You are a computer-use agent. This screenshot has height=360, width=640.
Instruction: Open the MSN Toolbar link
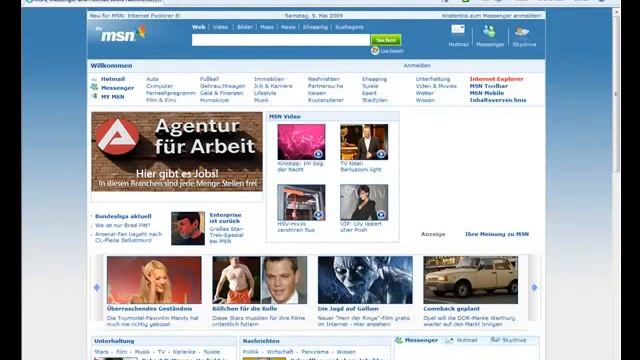click(x=489, y=86)
